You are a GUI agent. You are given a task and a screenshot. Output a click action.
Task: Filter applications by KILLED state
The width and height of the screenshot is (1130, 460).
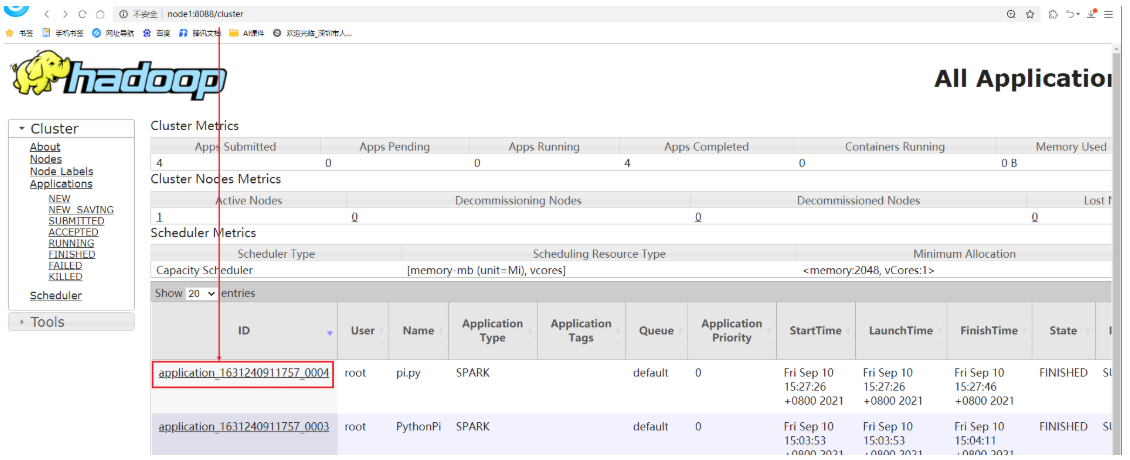coord(65,276)
